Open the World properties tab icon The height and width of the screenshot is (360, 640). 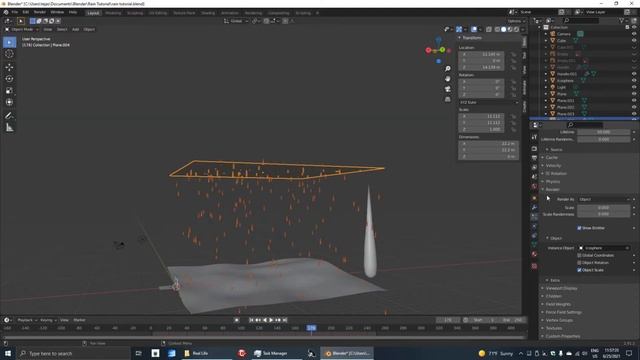pyautogui.click(x=534, y=187)
